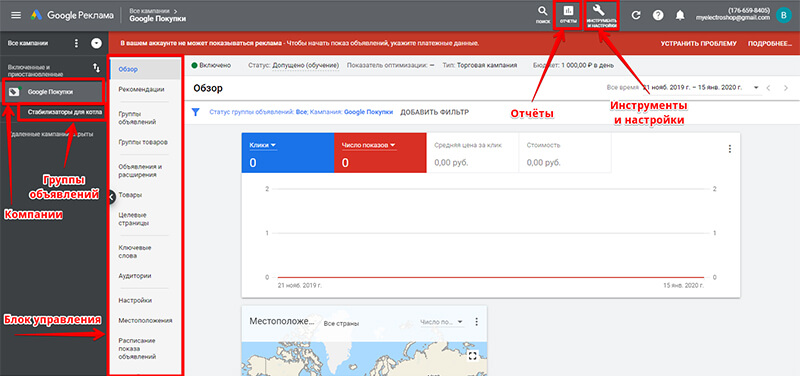Click the sort arrows icon in sidebar
Viewport: 800px width, 376px height.
click(x=96, y=67)
